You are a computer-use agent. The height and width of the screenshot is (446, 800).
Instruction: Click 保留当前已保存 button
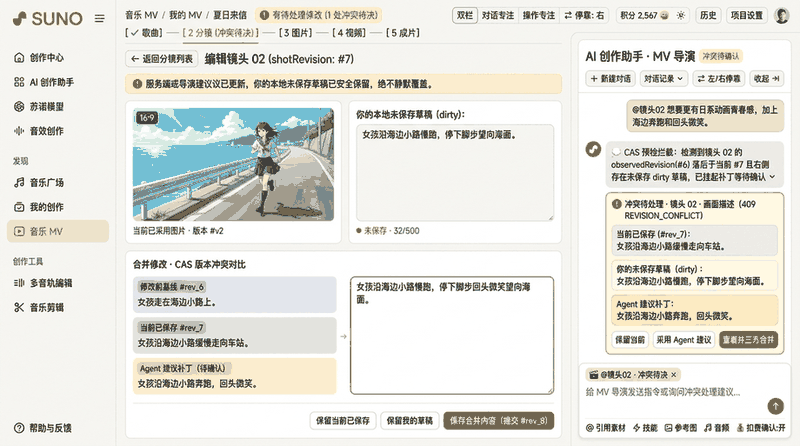tap(343, 421)
